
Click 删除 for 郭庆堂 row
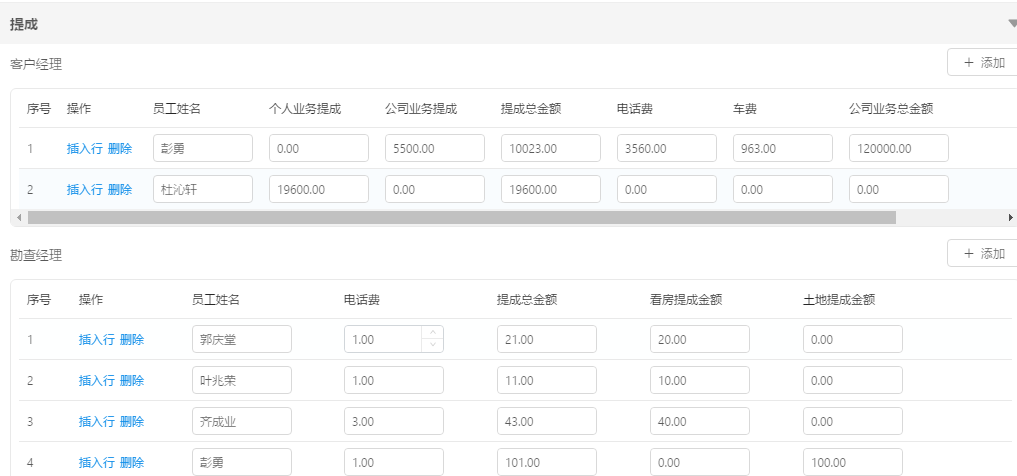[x=132, y=339]
